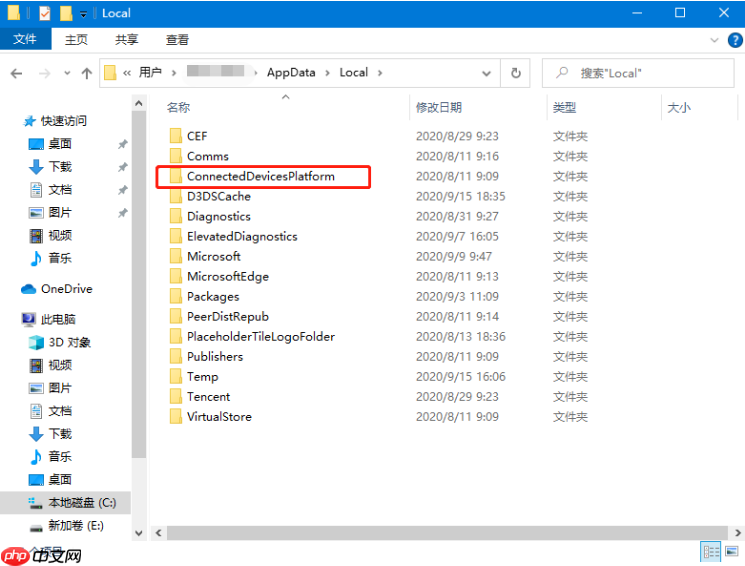Click 用户 in the address breadcrumb
The image size is (745, 566).
point(150,73)
